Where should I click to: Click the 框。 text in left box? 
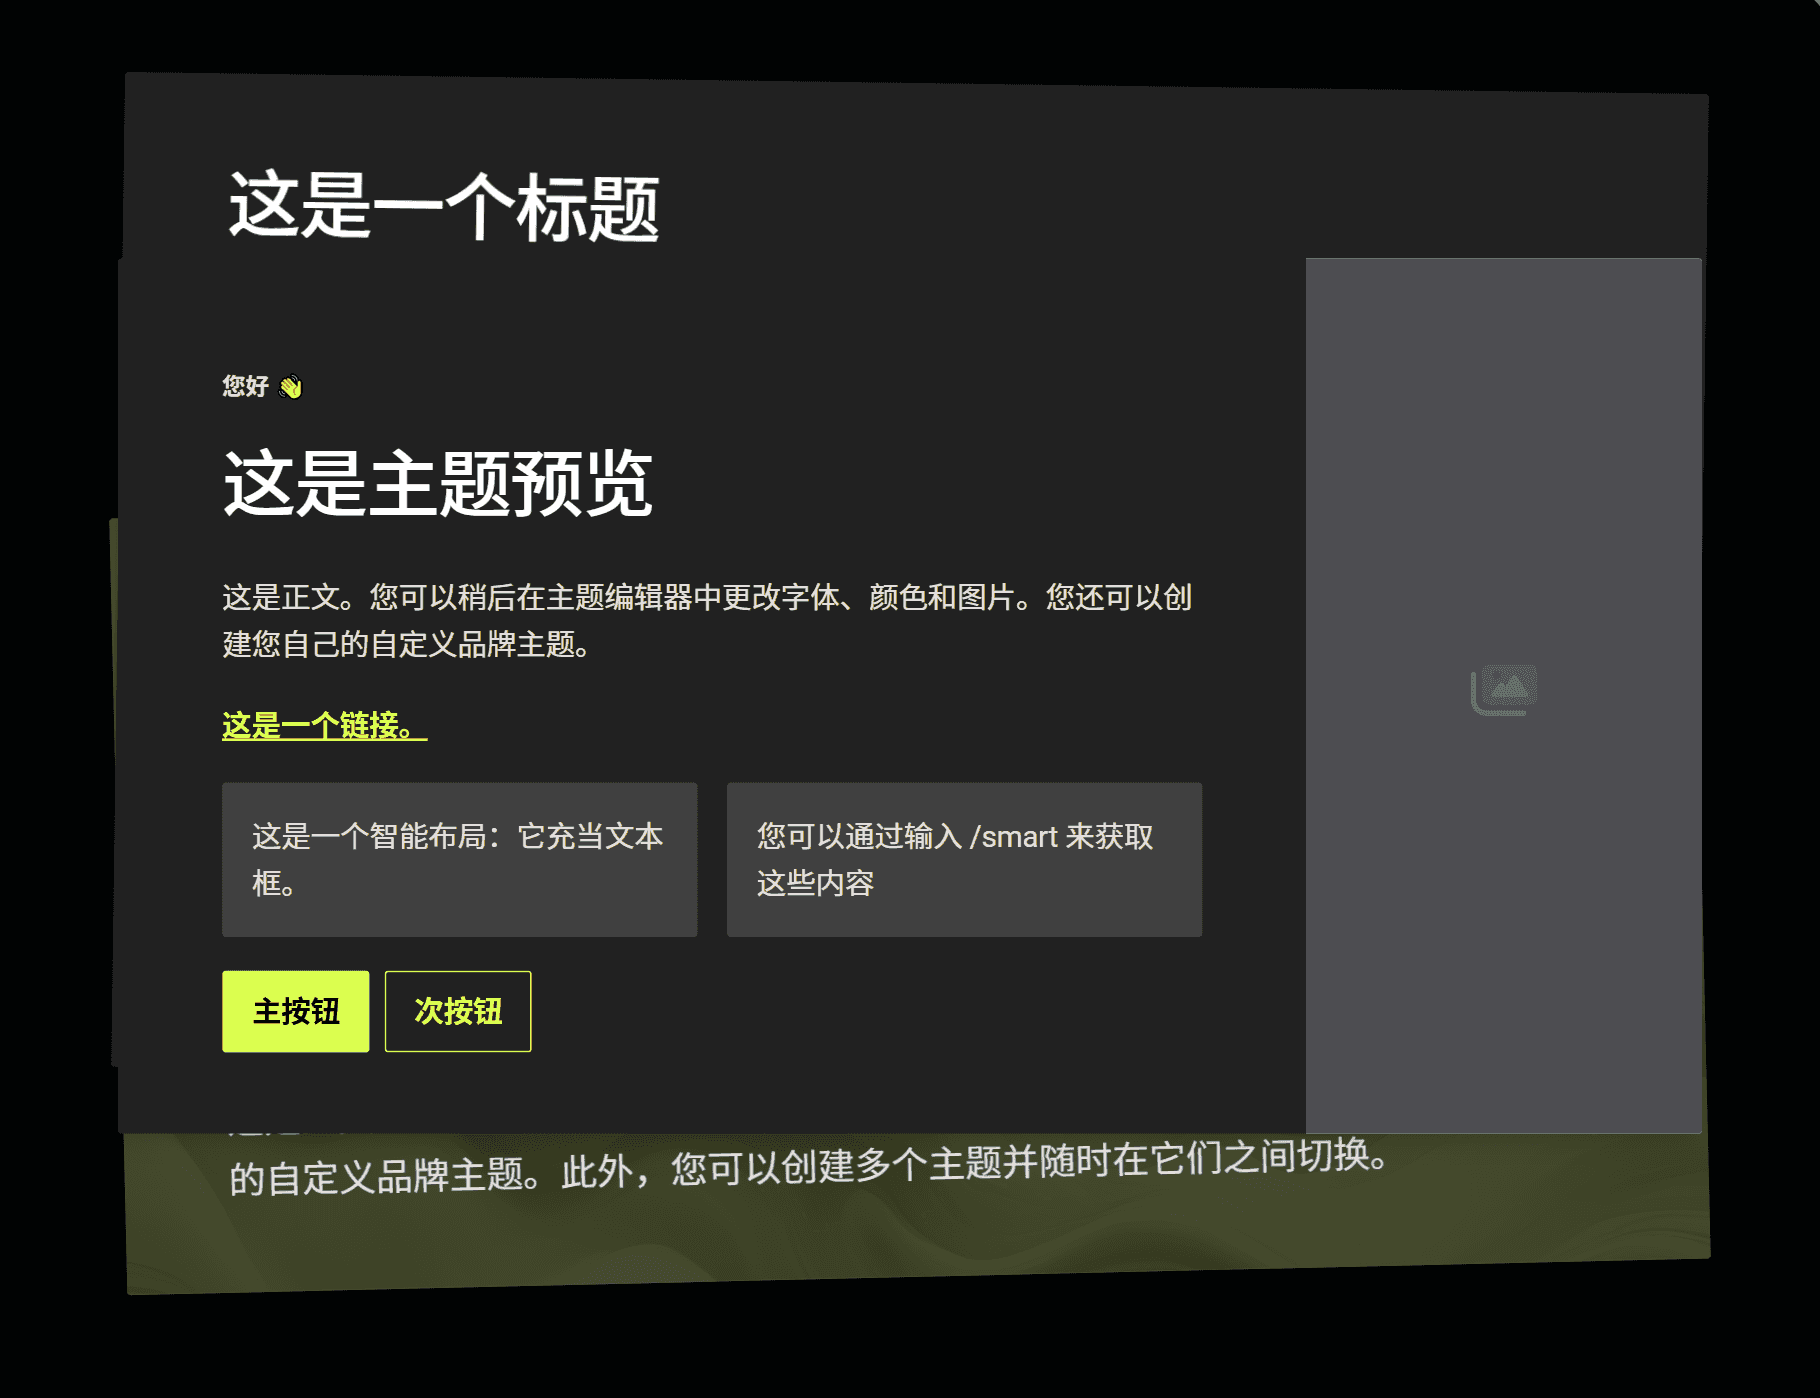click(273, 884)
